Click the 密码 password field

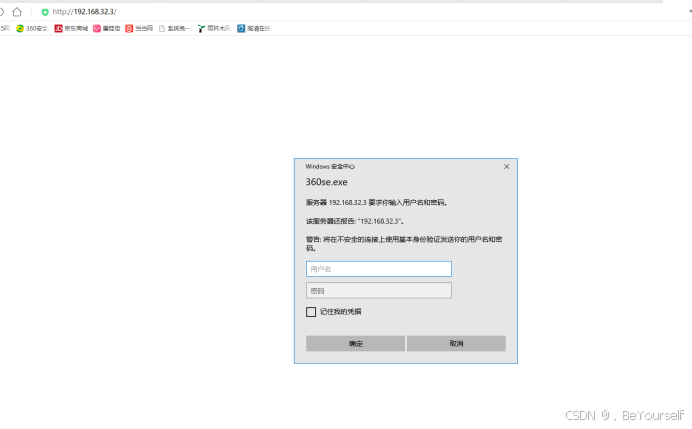coord(379,290)
